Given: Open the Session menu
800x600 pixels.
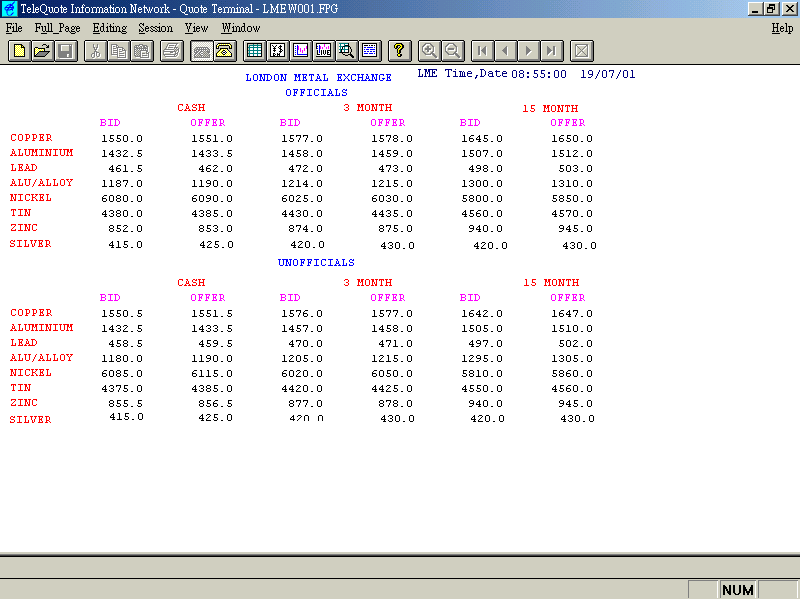Looking at the screenshot, I should (x=156, y=28).
